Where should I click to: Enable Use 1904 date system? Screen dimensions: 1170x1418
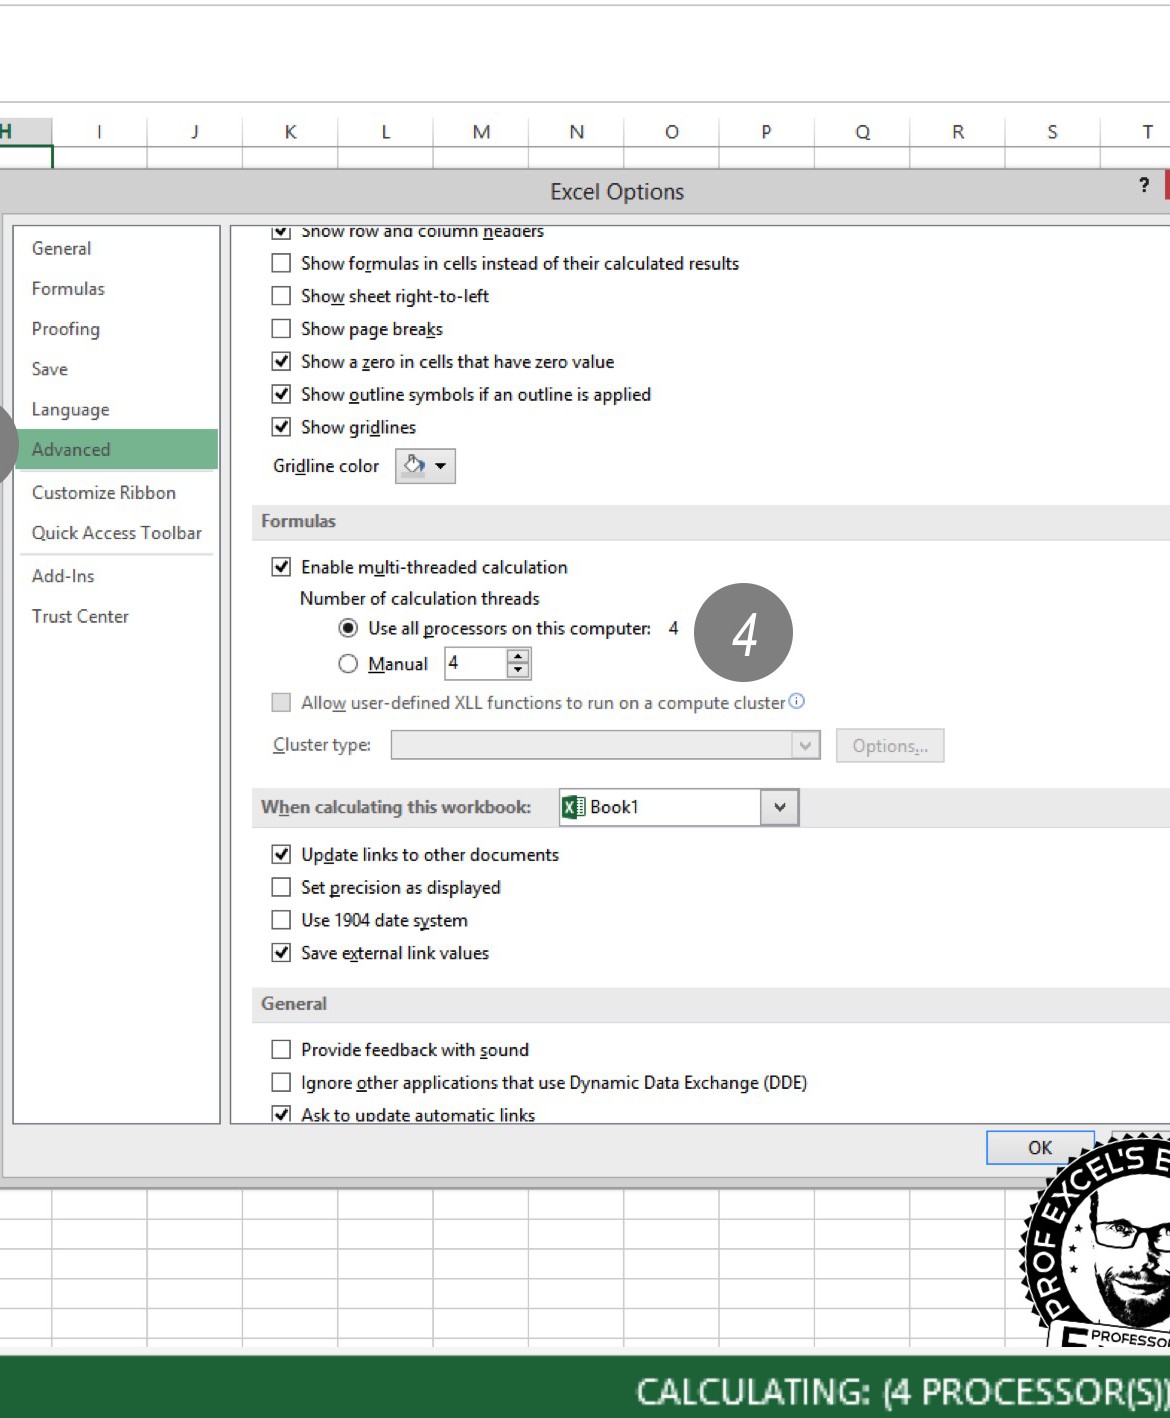point(280,919)
